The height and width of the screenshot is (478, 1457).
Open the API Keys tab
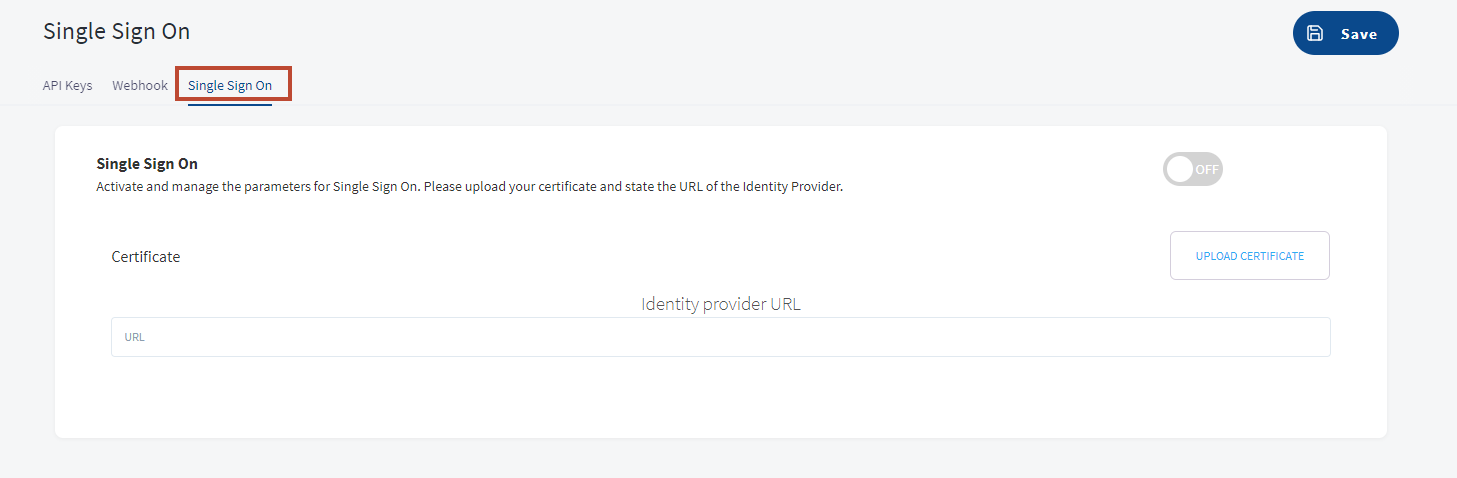pos(67,85)
